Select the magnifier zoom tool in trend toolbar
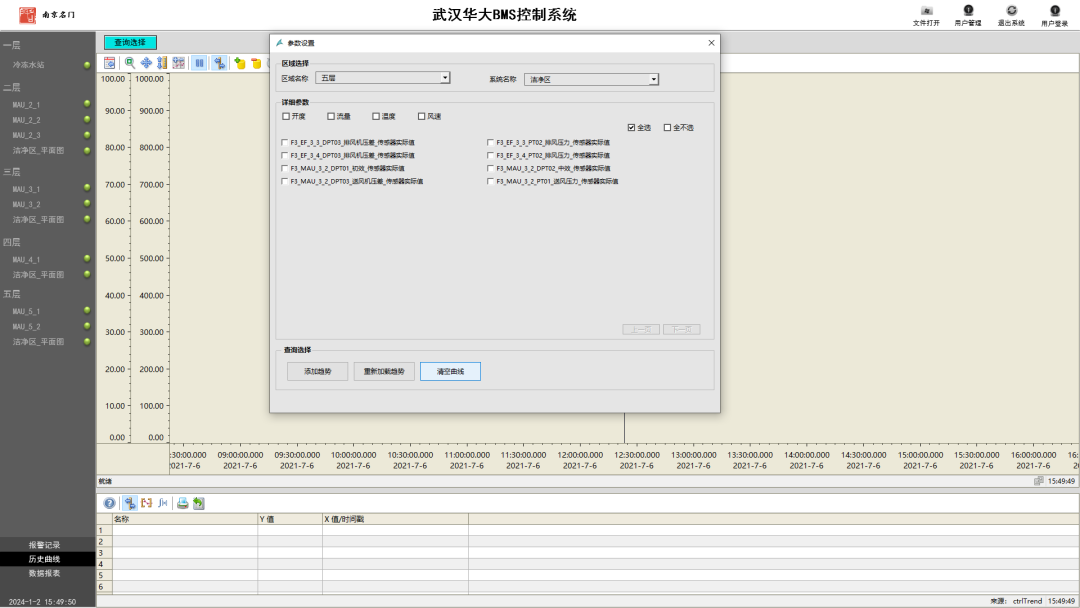This screenshot has width=1080, height=608. tap(129, 63)
